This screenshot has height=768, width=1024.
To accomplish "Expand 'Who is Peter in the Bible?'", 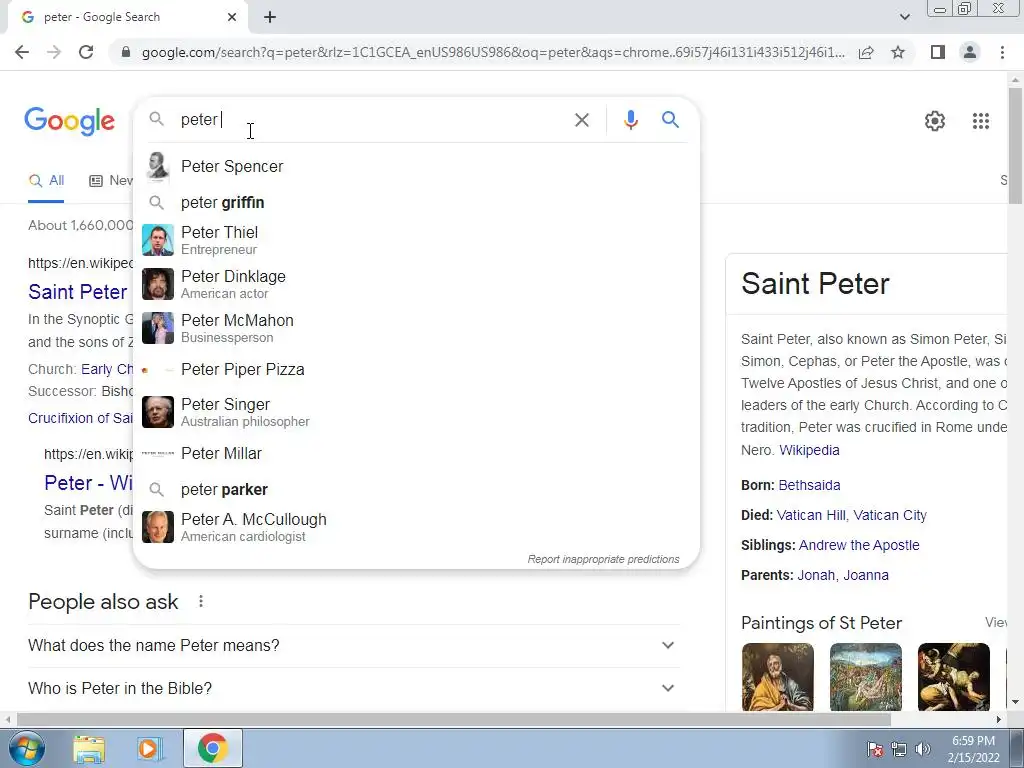I will pyautogui.click(x=353, y=688).
